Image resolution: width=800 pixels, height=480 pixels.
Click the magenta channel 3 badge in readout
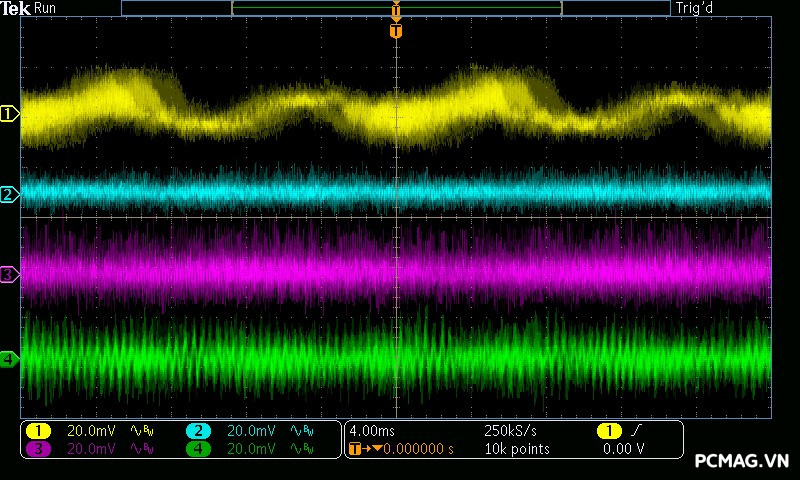pyautogui.click(x=38, y=449)
